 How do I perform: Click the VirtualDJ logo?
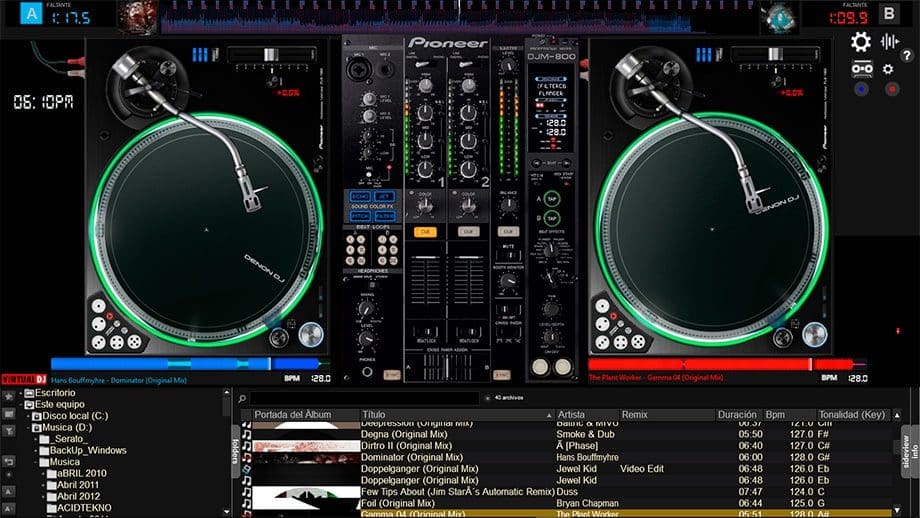[x=24, y=380]
